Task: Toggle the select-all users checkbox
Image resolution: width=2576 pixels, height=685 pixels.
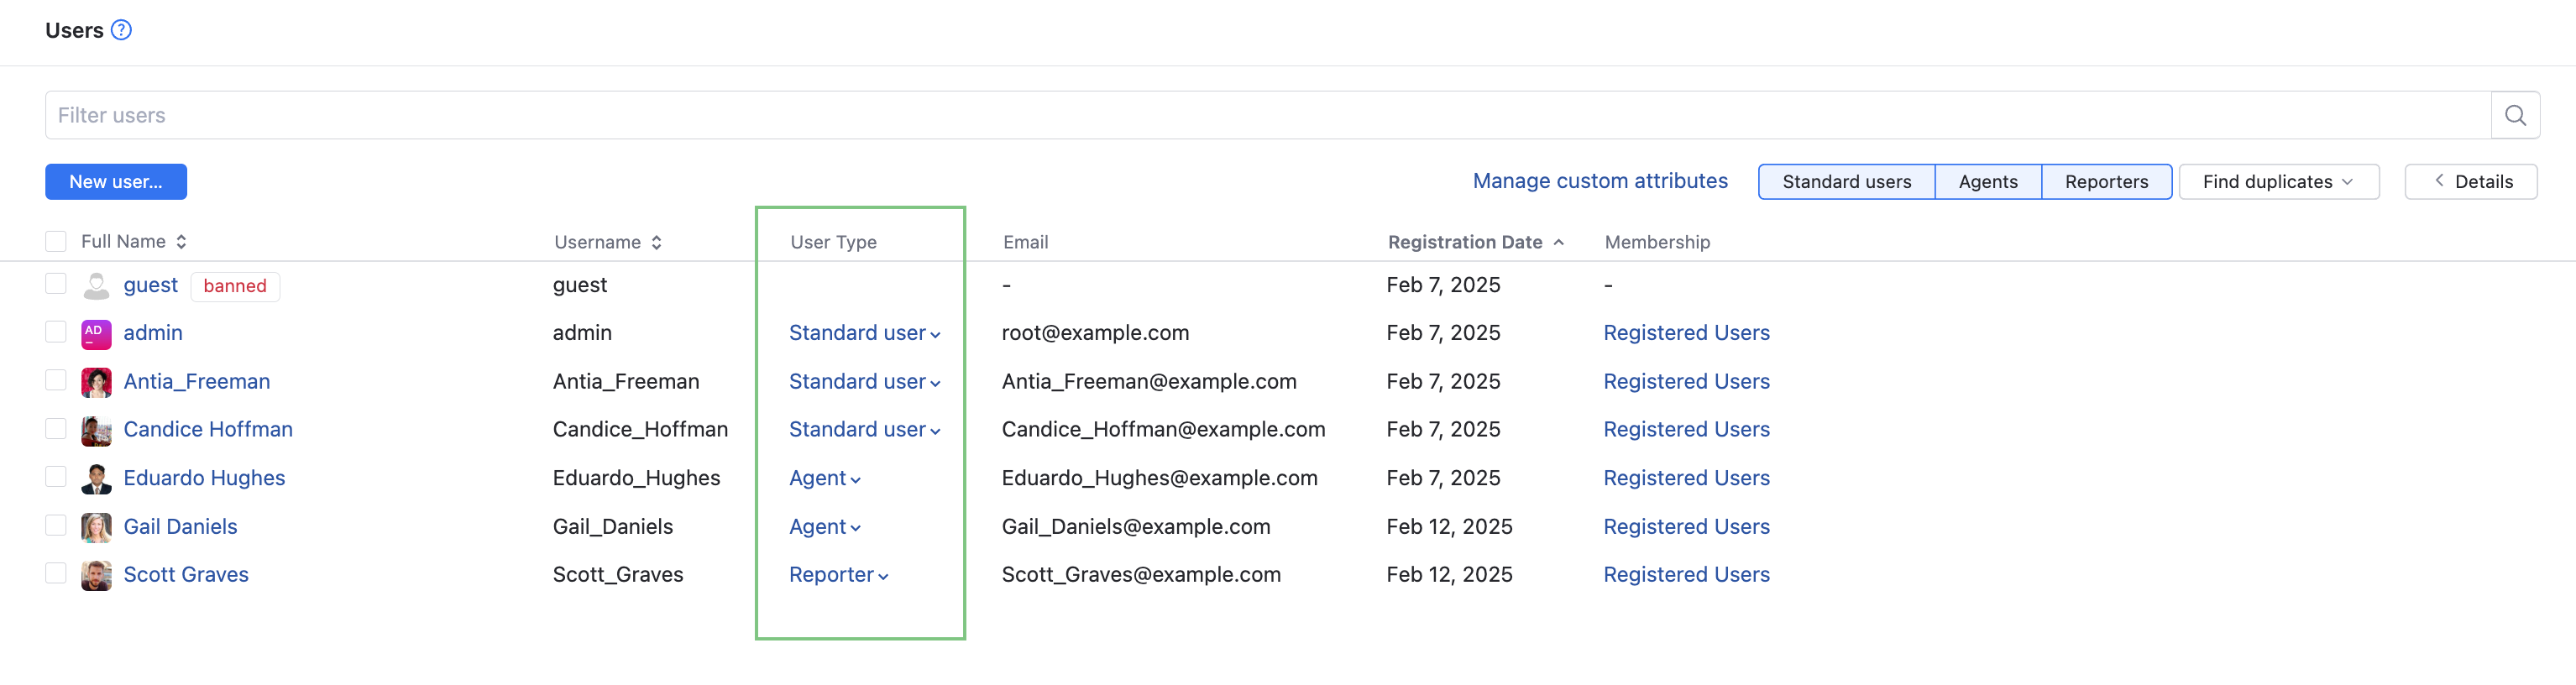Action: click(56, 242)
